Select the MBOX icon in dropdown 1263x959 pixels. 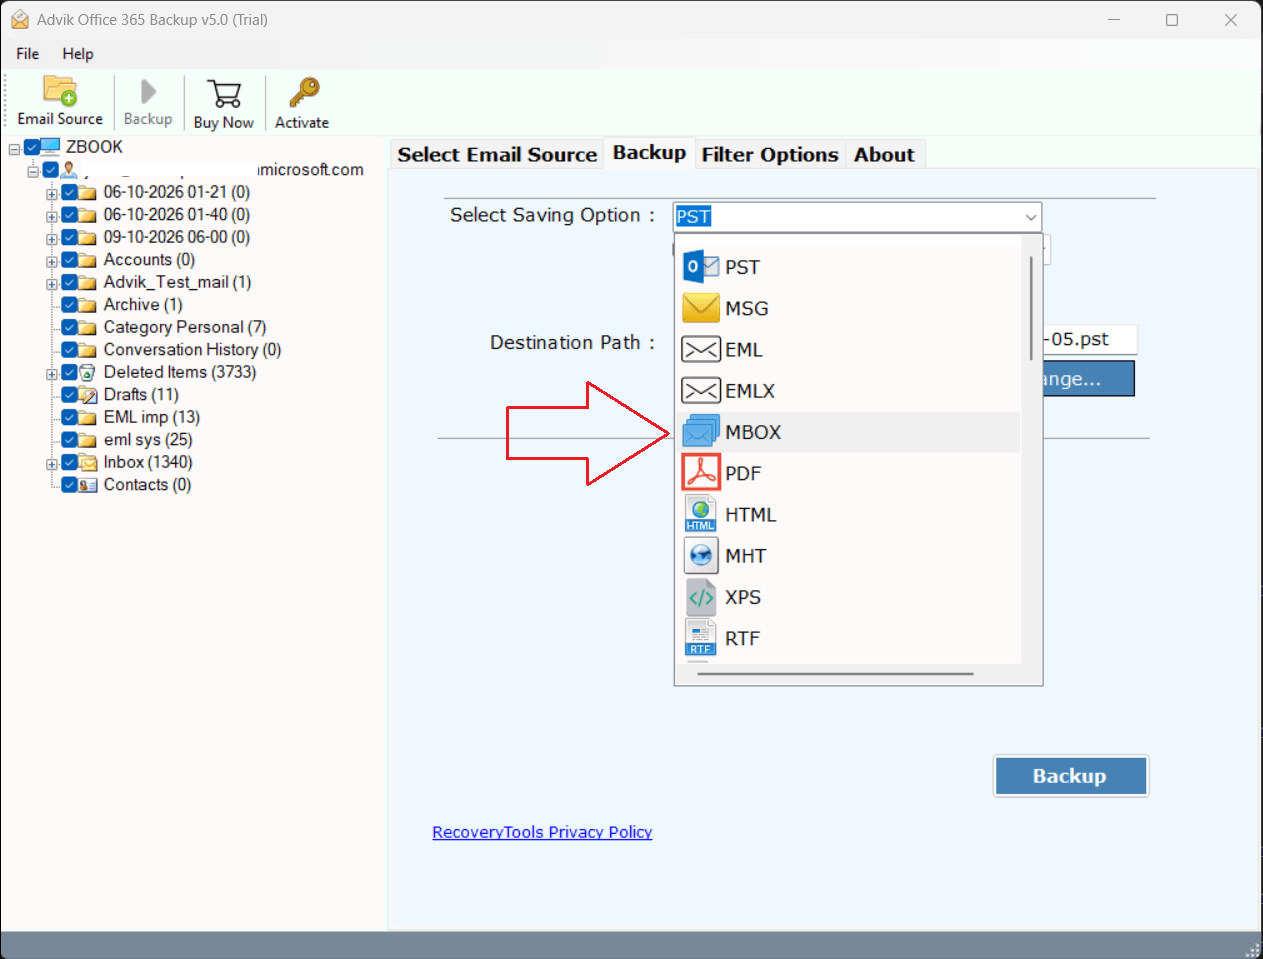(701, 431)
